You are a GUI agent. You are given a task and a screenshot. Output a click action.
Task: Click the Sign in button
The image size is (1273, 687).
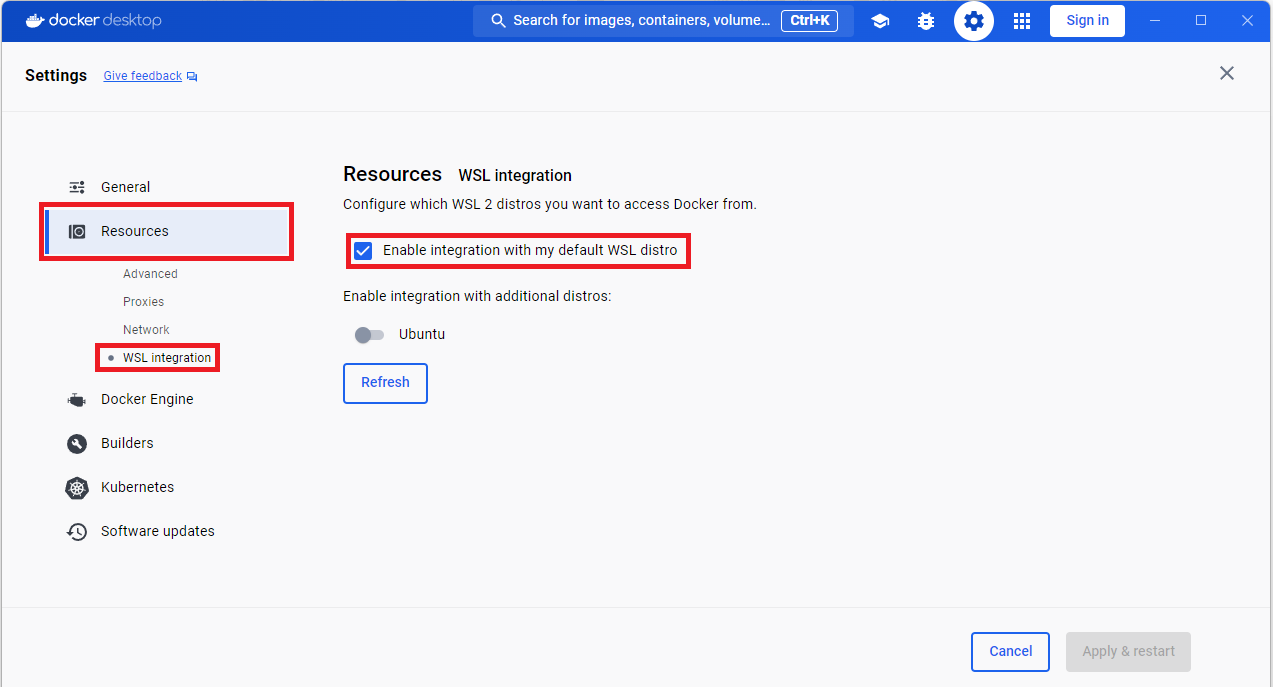click(x=1087, y=21)
